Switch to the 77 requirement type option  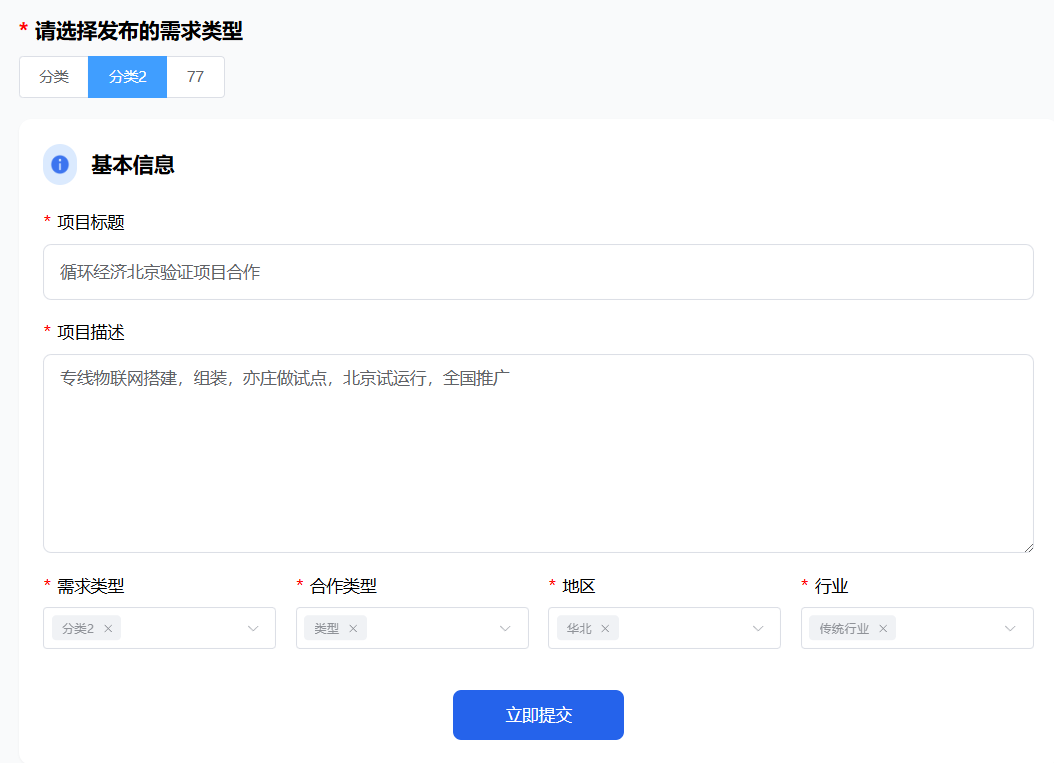195,77
